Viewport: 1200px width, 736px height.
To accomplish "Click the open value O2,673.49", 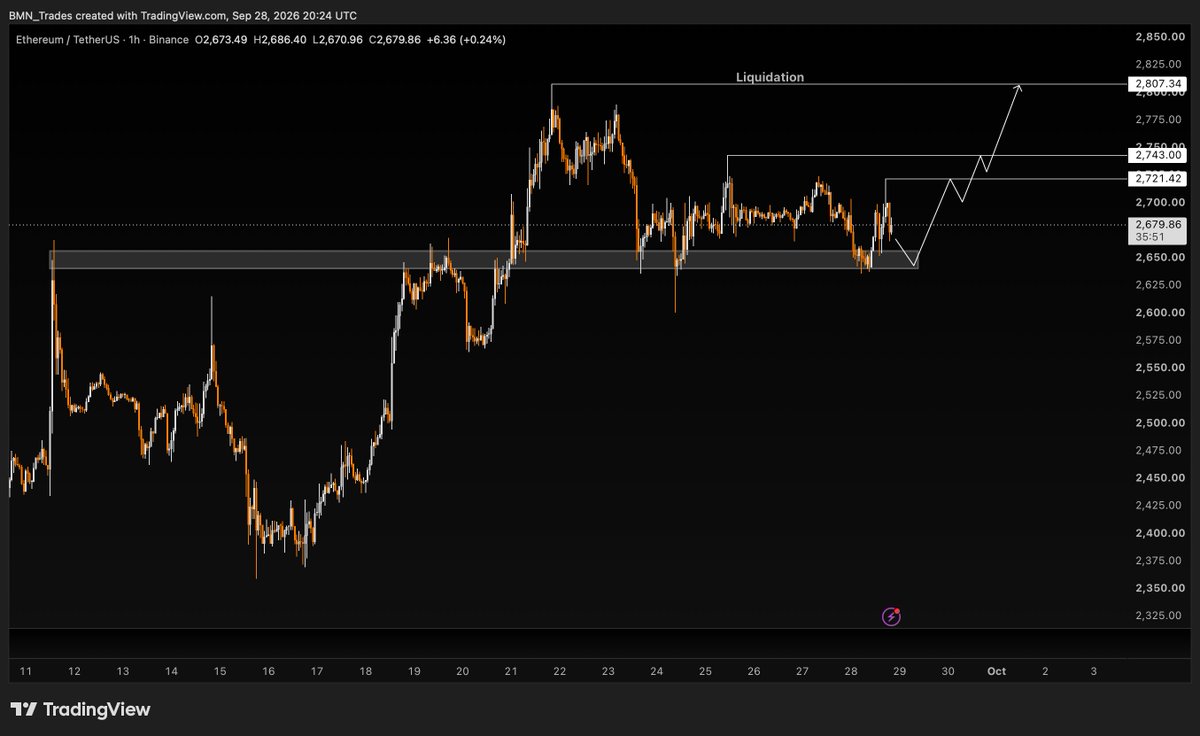I will tap(222, 40).
